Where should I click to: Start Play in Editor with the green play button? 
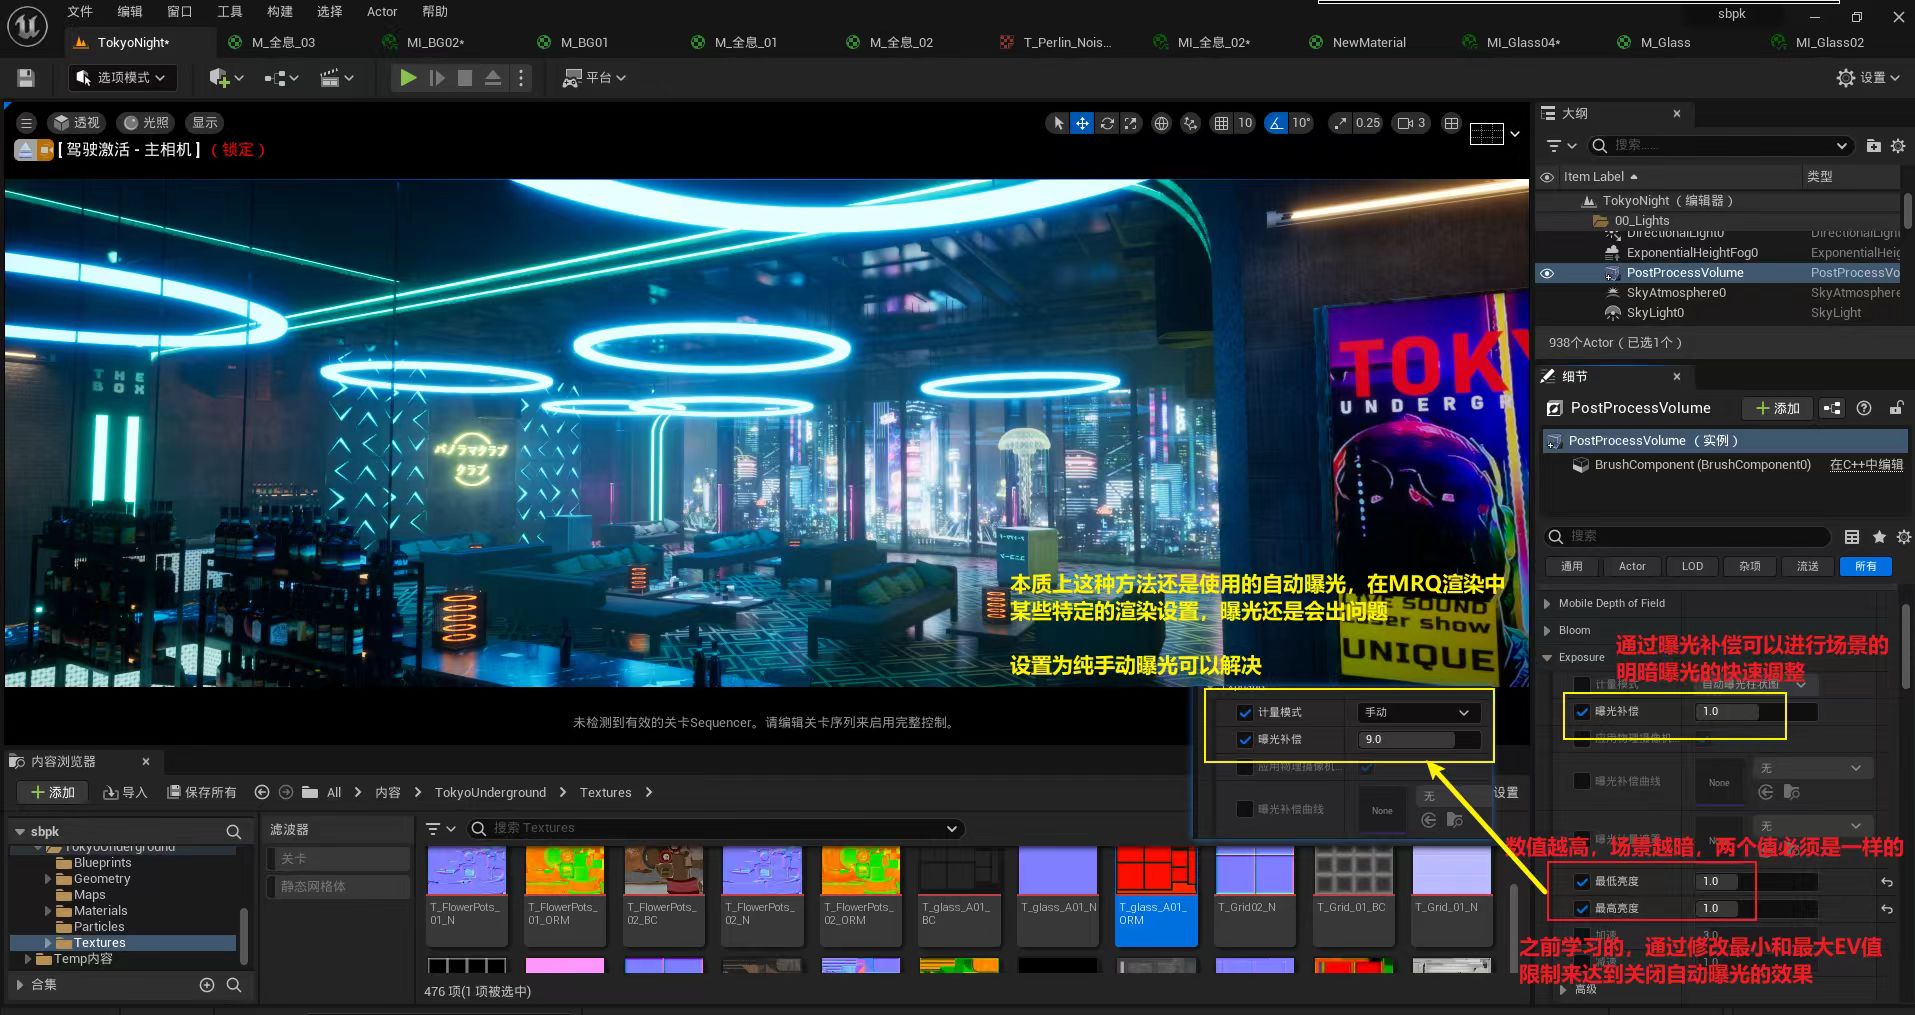point(408,78)
